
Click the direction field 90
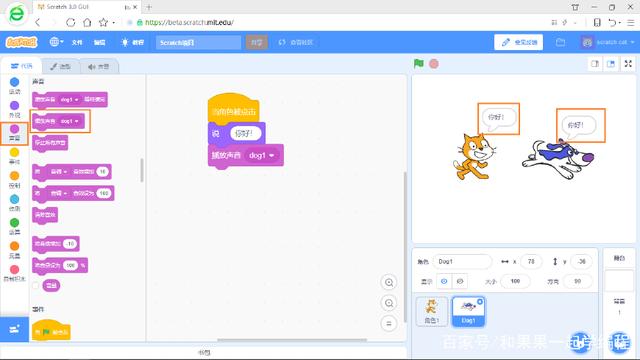point(578,281)
